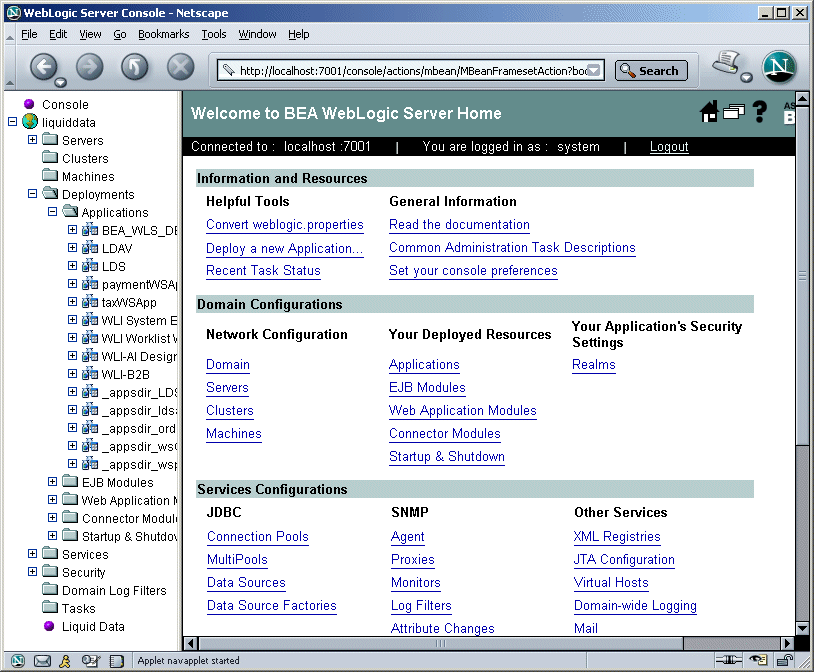Expand the Servers tree node
814x672 pixels.
coord(32,140)
